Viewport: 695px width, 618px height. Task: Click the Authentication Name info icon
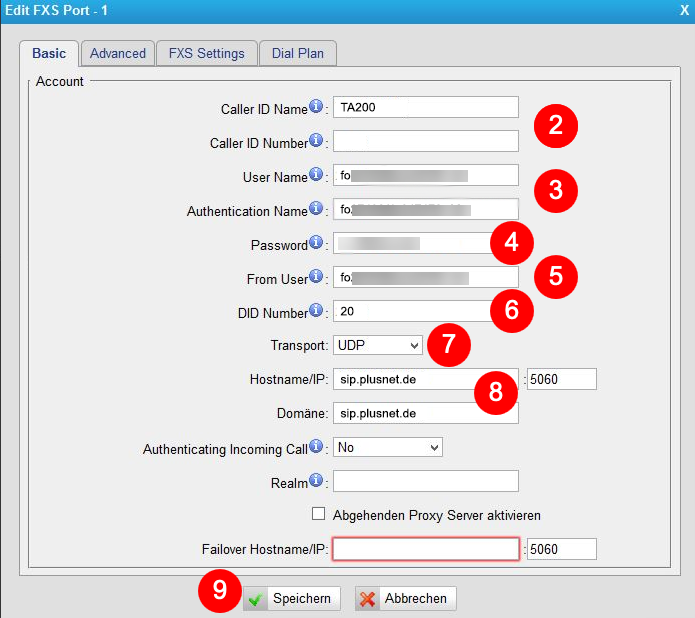[x=316, y=209]
